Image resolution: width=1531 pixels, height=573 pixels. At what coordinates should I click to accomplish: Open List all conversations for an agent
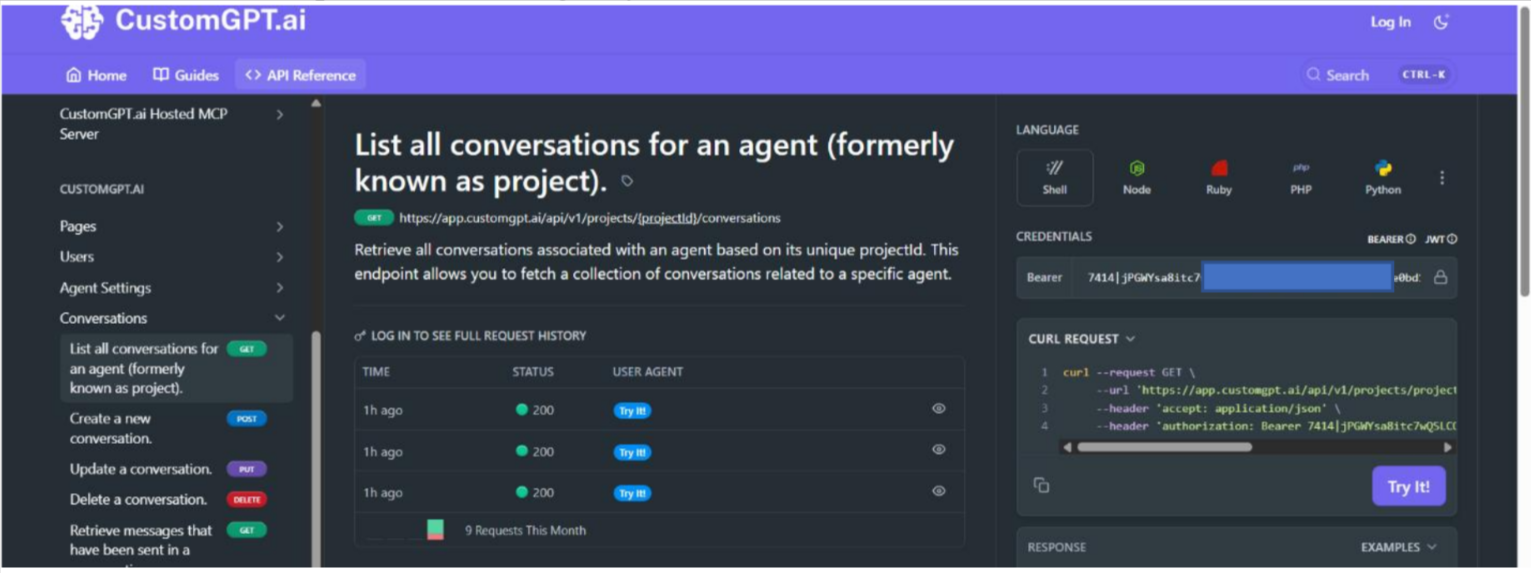pos(176,368)
